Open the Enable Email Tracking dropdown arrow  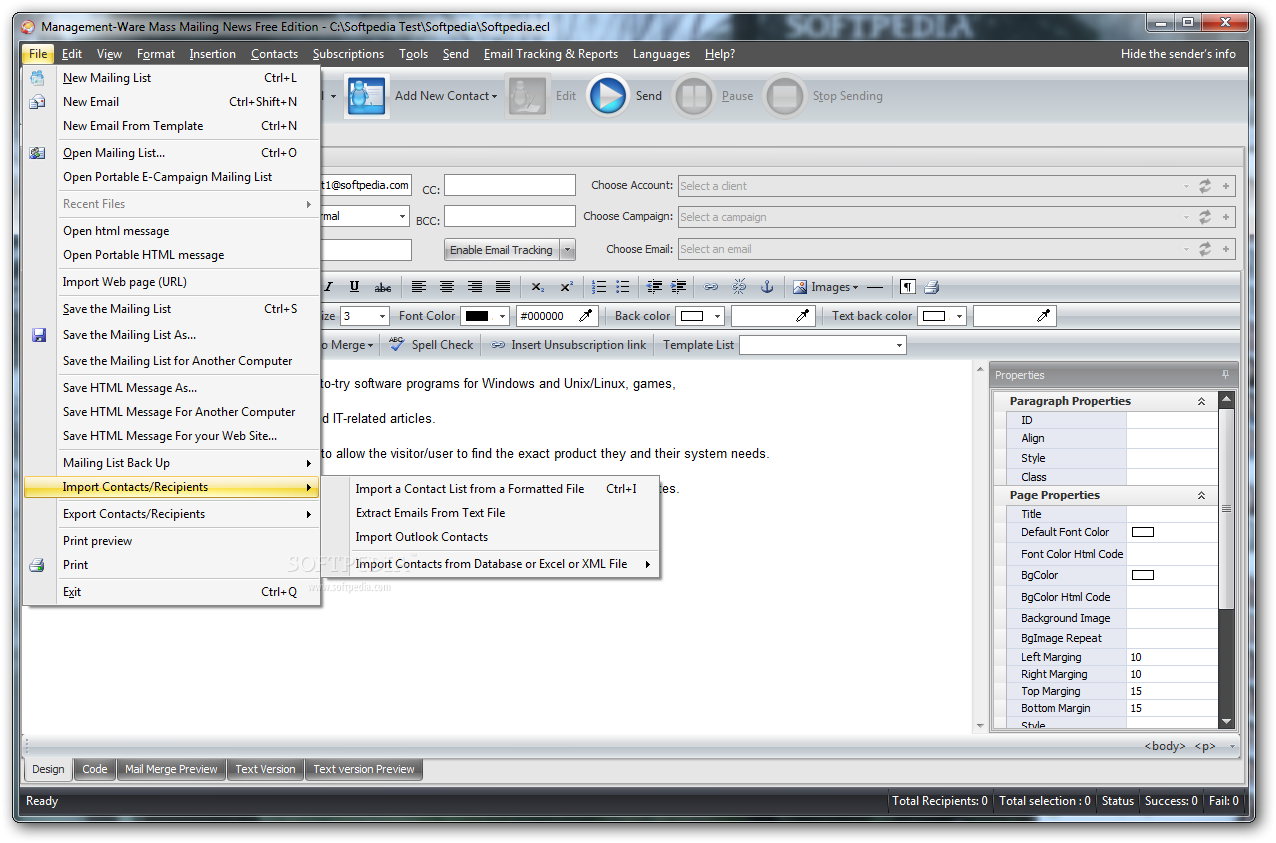568,250
